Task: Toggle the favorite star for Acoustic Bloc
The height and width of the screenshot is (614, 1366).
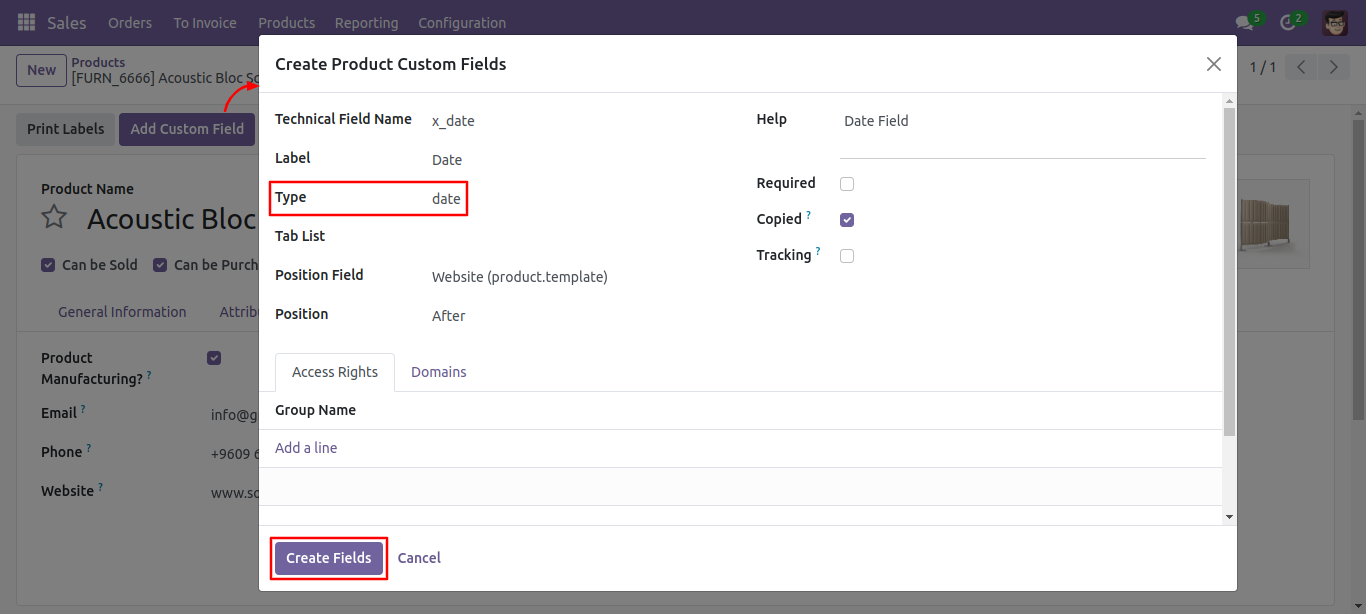Action: click(54, 217)
